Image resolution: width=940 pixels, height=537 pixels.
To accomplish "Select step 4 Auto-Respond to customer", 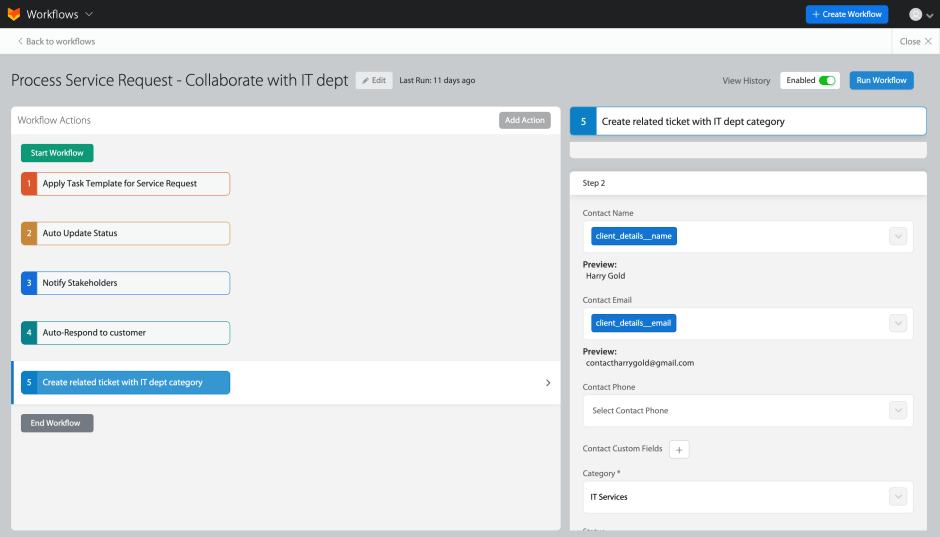I will pyautogui.click(x=125, y=333).
